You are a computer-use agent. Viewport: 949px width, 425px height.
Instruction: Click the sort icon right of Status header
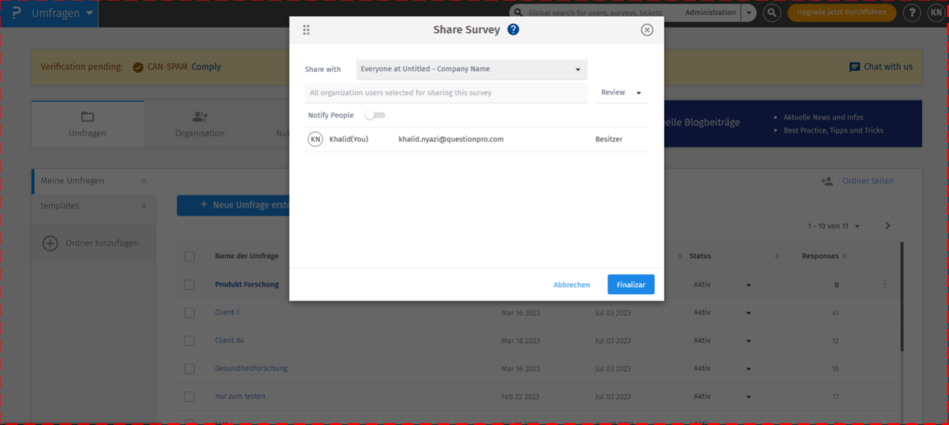[x=777, y=256]
